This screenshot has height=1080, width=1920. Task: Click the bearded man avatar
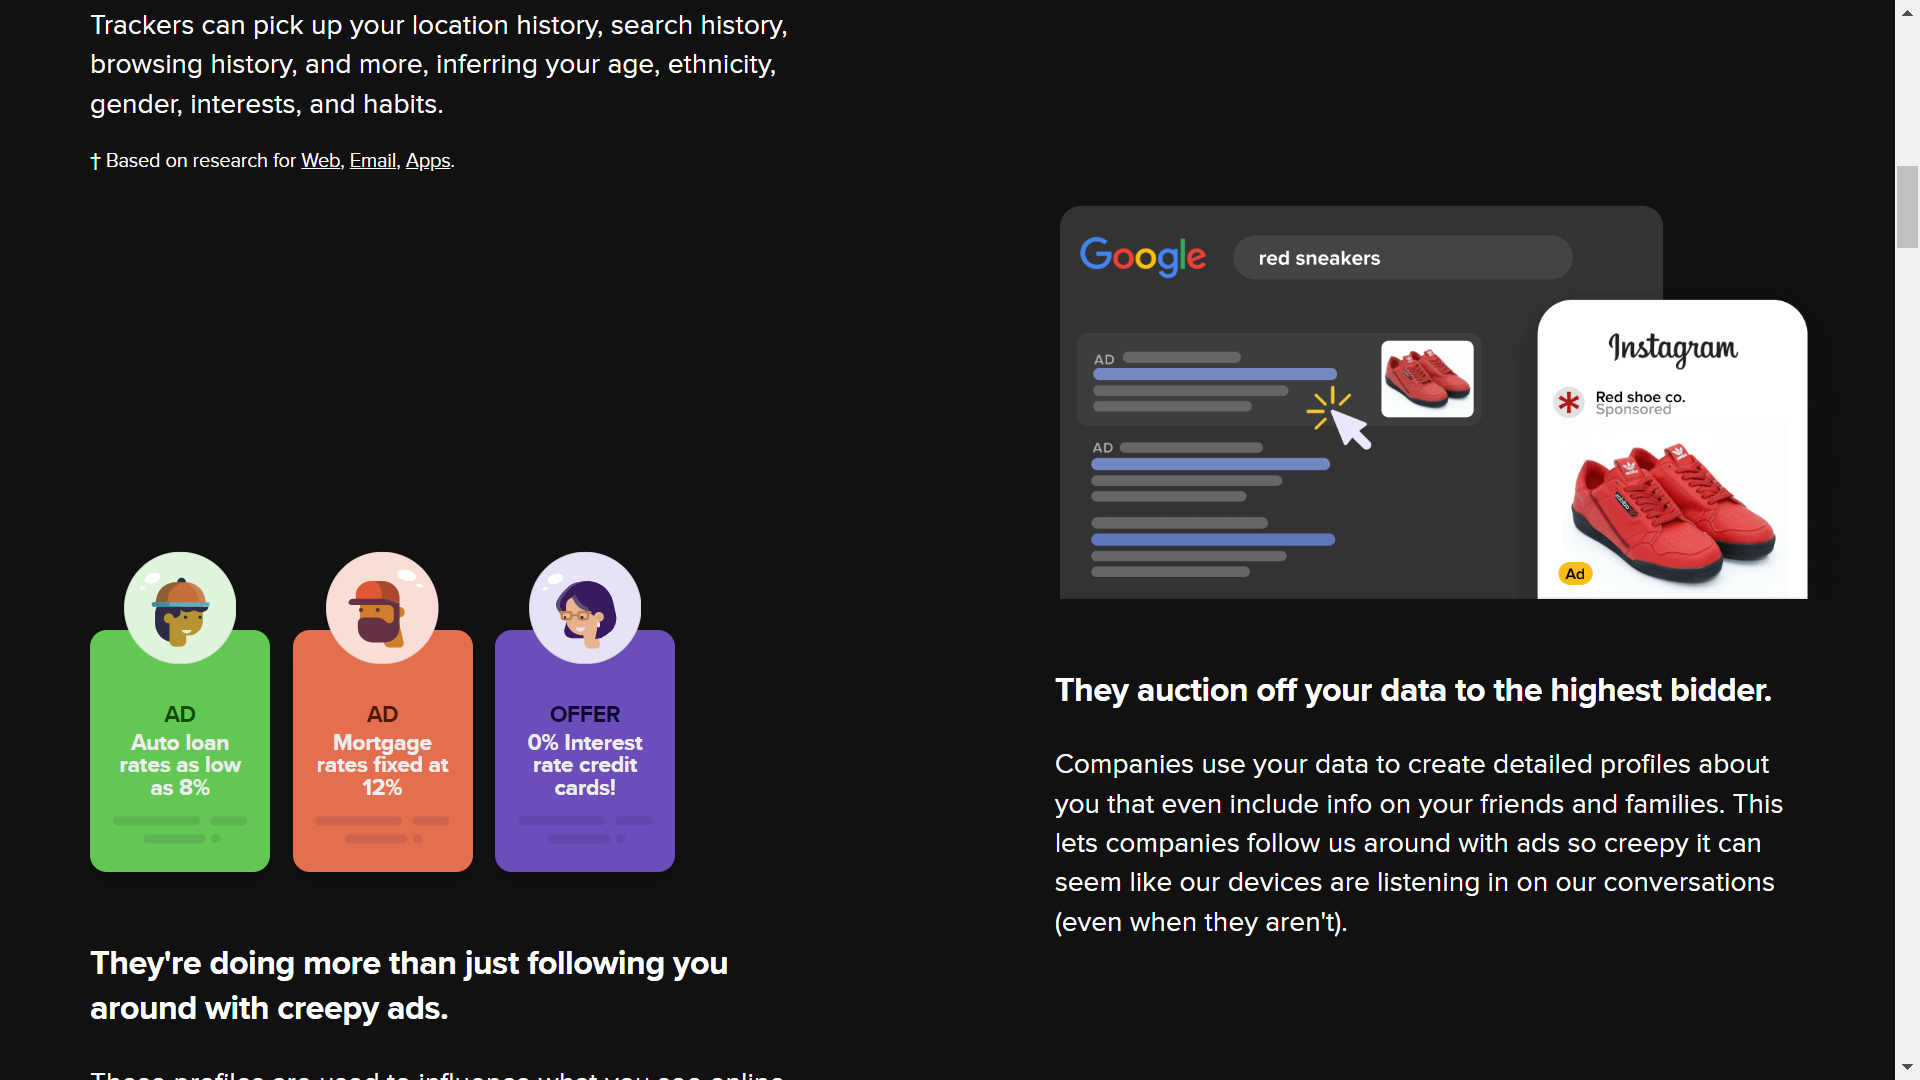(x=382, y=608)
